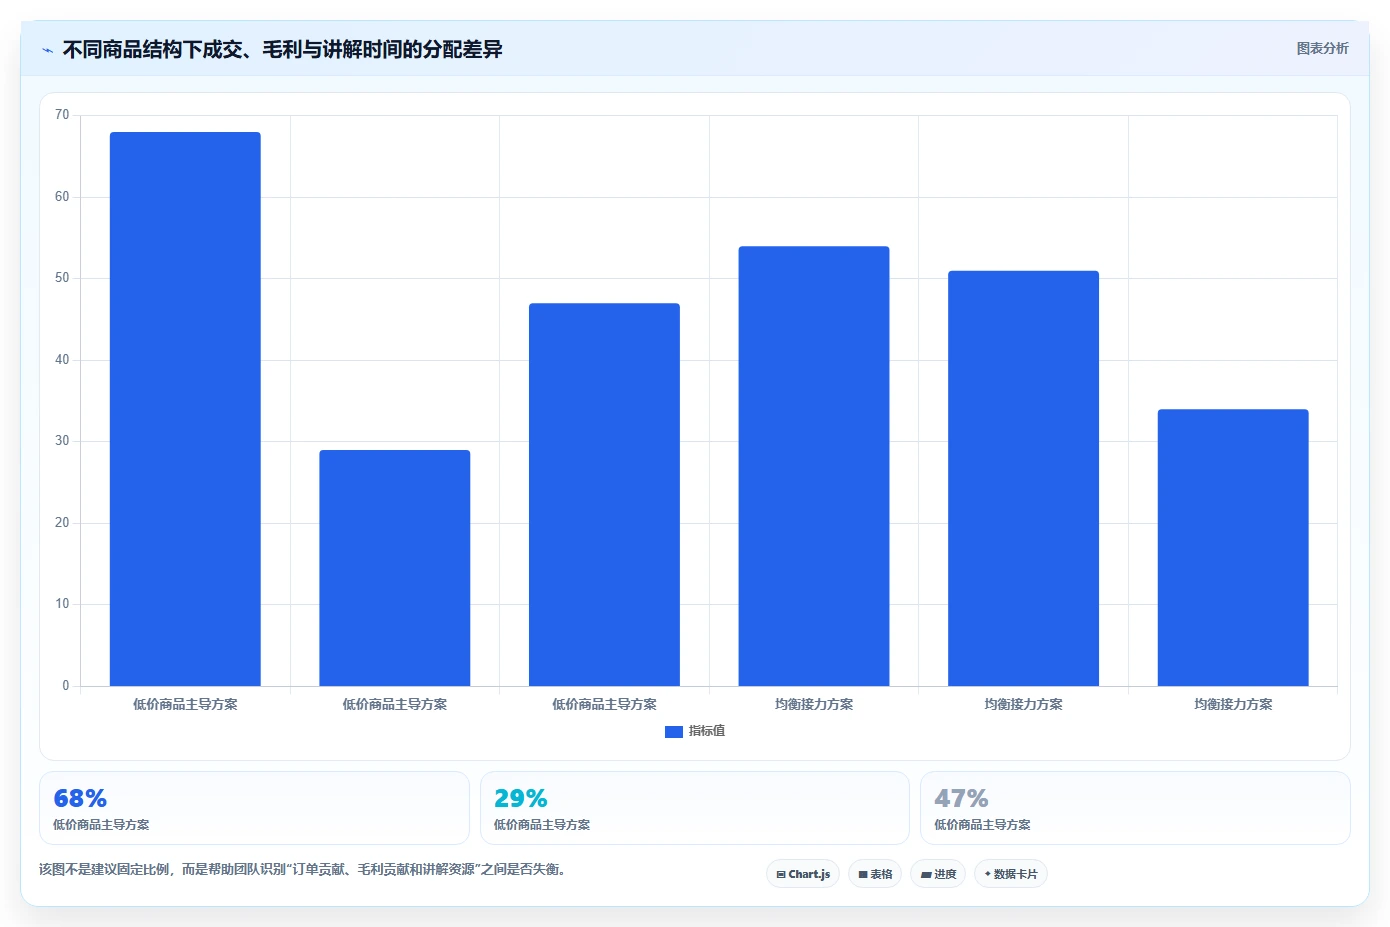Open the 68% stat card

254,808
